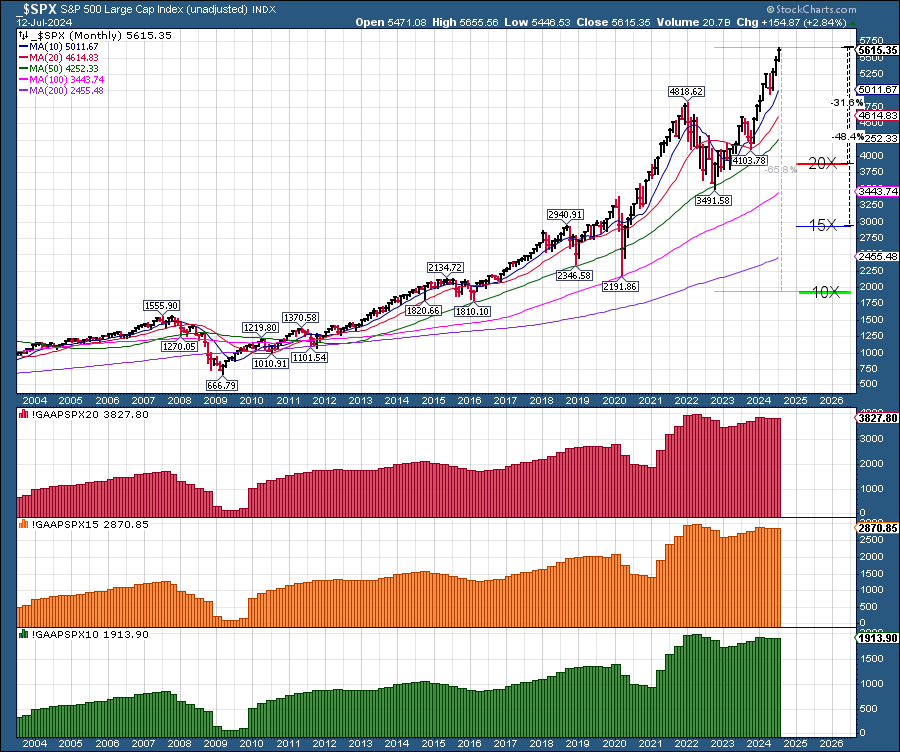This screenshot has height=752, width=900.
Task: Click the 2455.48 axis tag for MA(200)
Action: point(877,257)
